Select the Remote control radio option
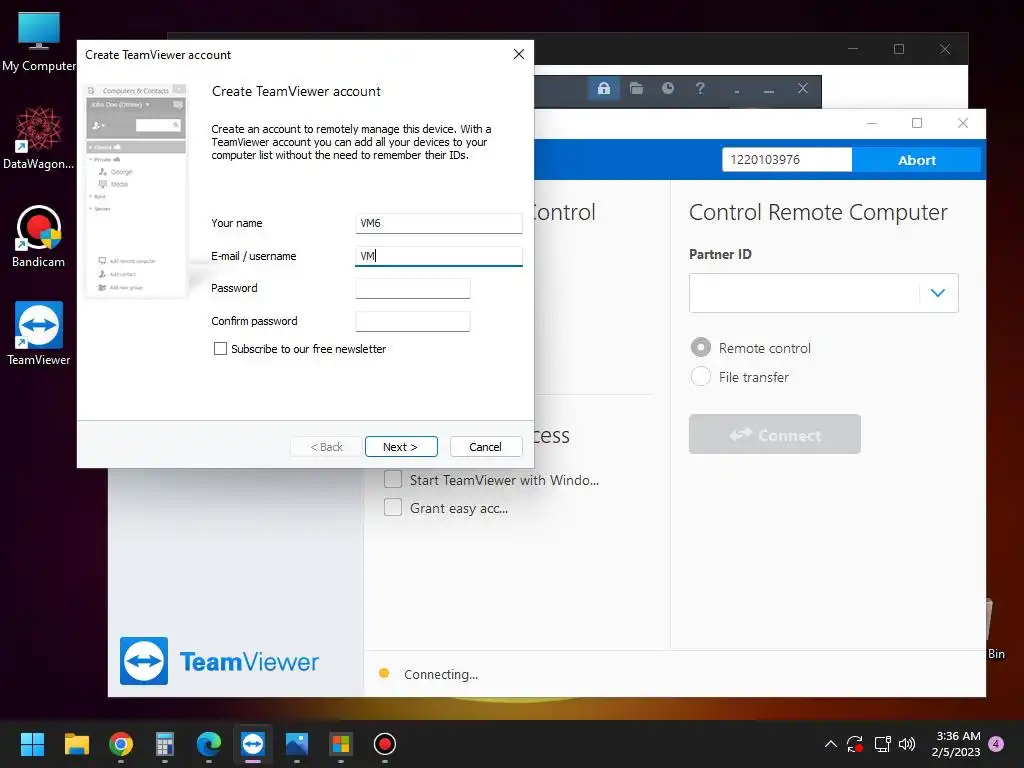The height and width of the screenshot is (768, 1024). tap(701, 347)
